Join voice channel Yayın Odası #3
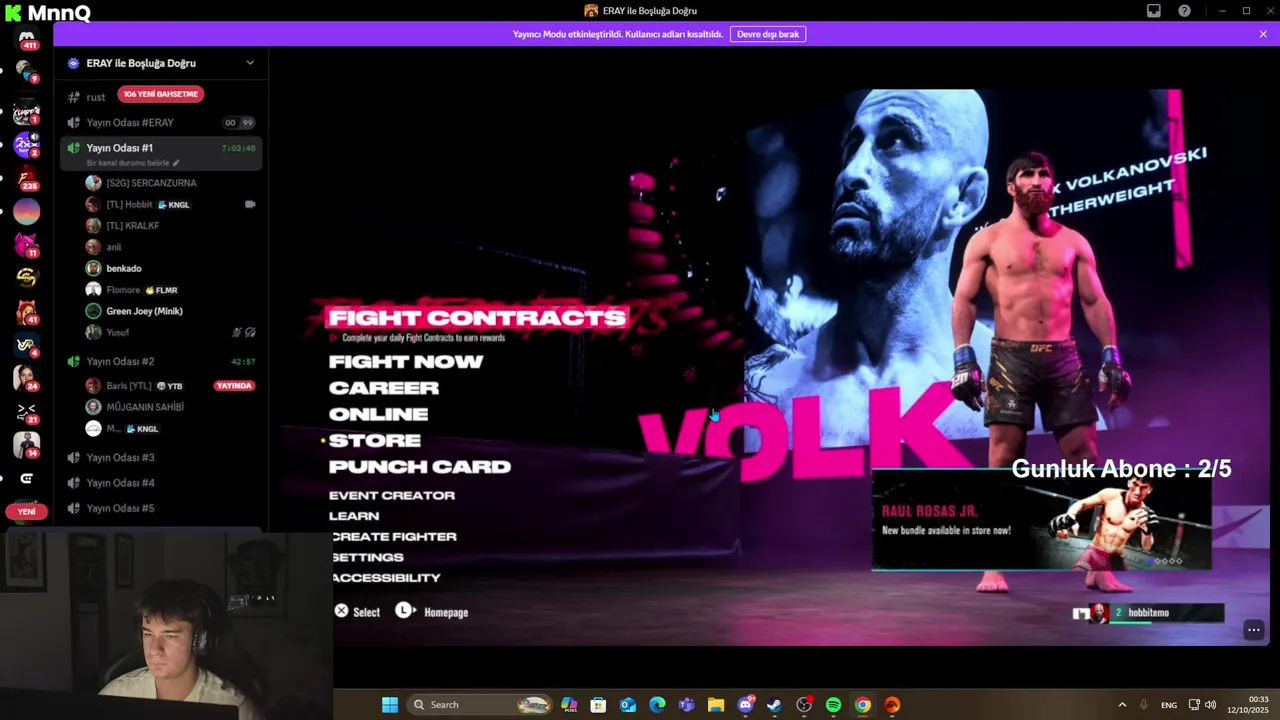 160,457
